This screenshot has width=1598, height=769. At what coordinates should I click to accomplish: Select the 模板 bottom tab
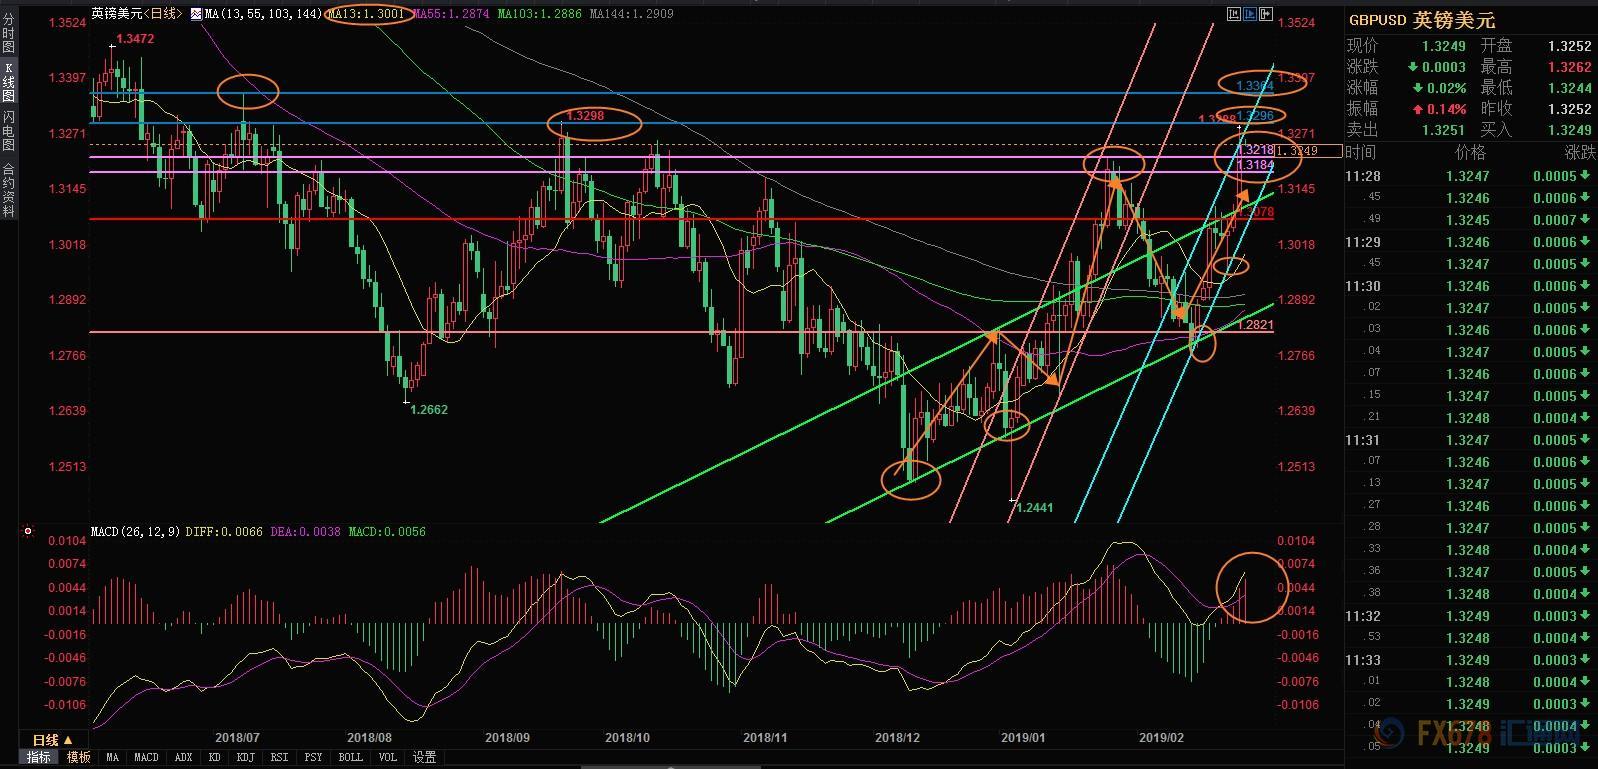click(79, 758)
